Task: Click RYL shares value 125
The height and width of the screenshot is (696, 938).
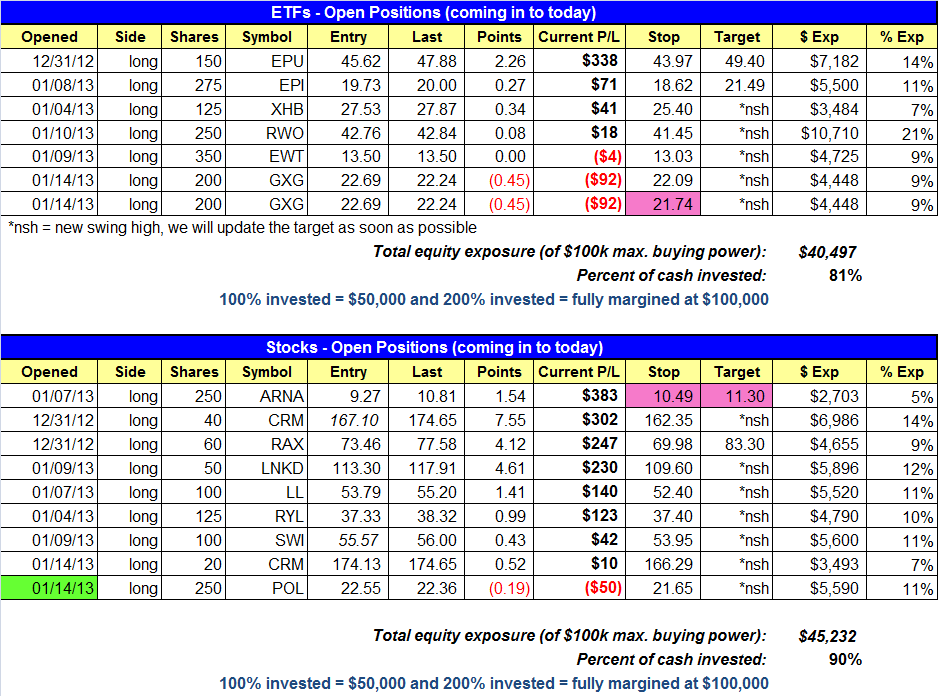Action: [208, 516]
